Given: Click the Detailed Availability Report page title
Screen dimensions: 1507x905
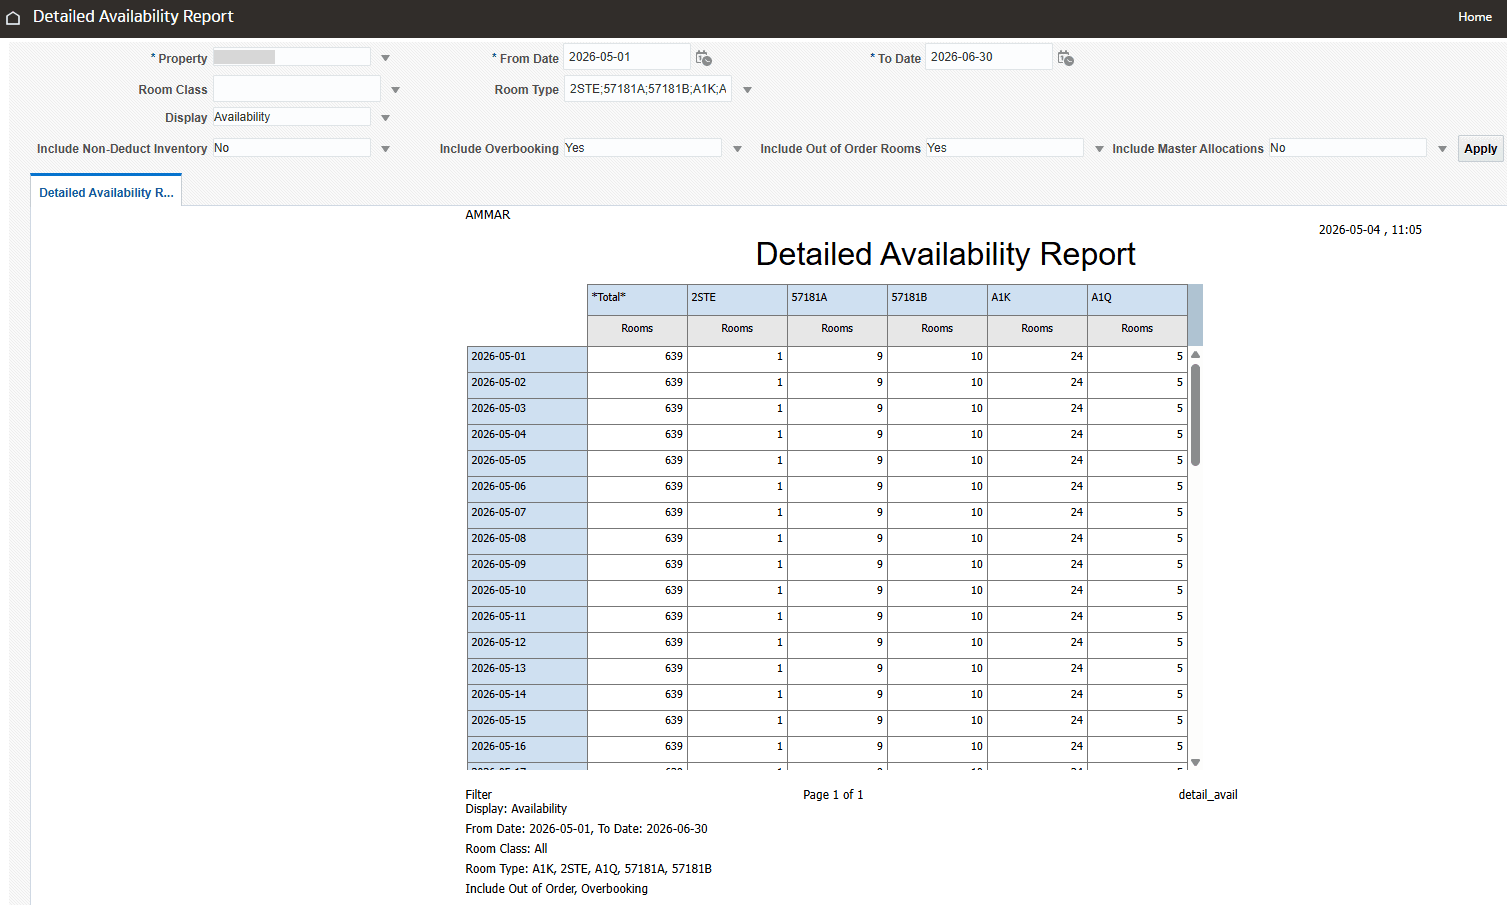Looking at the screenshot, I should coord(945,254).
